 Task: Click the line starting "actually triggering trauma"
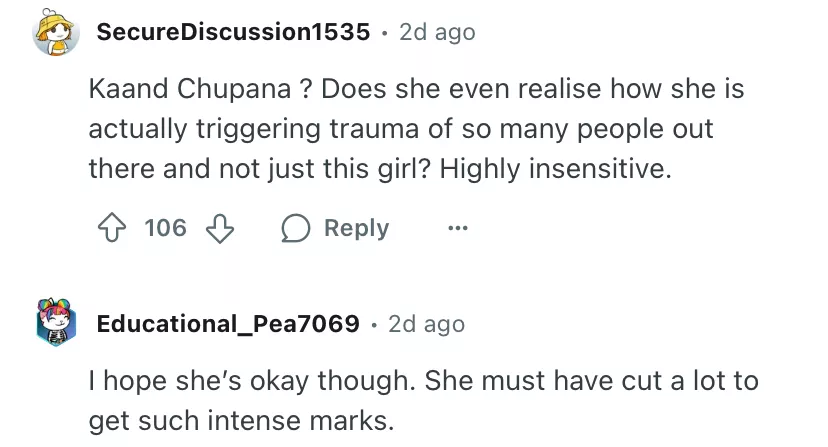click(x=400, y=130)
